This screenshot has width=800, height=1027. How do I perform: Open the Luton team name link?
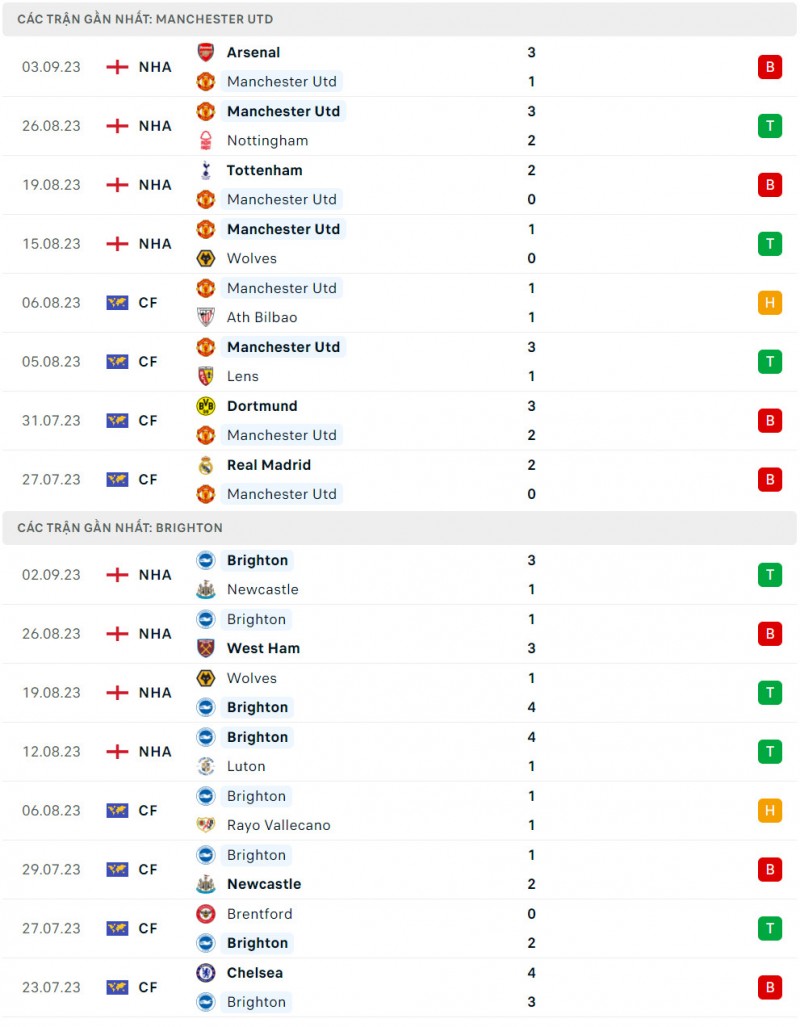tap(246, 767)
